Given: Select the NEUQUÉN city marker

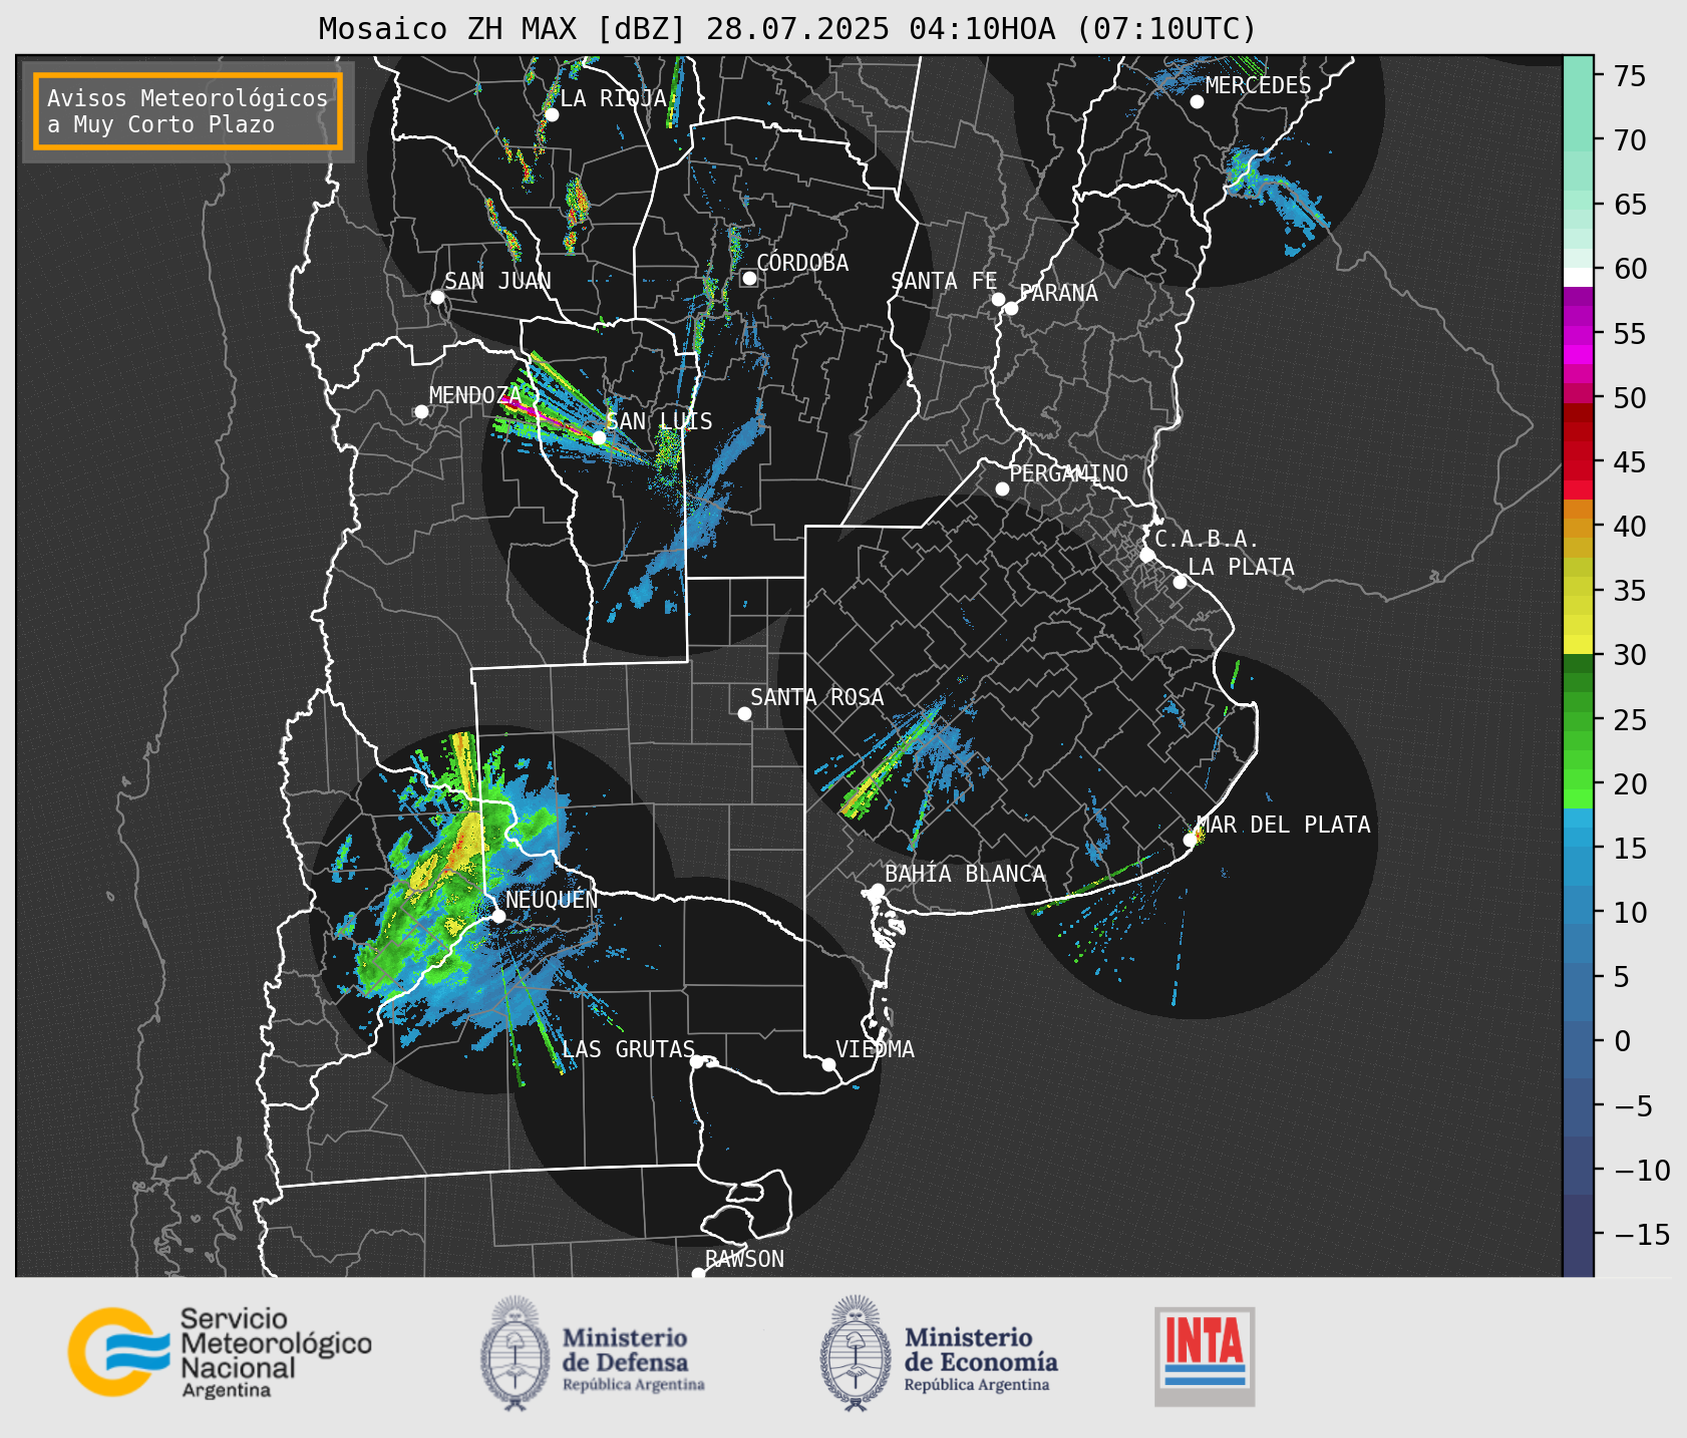Looking at the screenshot, I should coord(498,916).
